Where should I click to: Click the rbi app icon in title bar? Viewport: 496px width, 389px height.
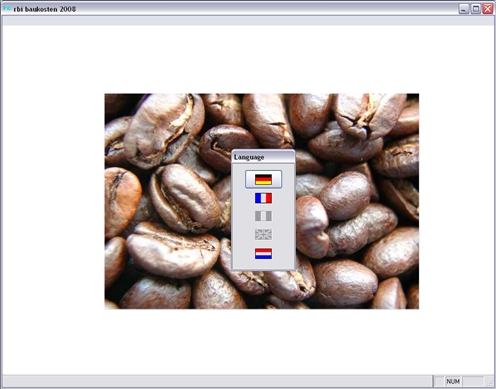[x=7, y=9]
